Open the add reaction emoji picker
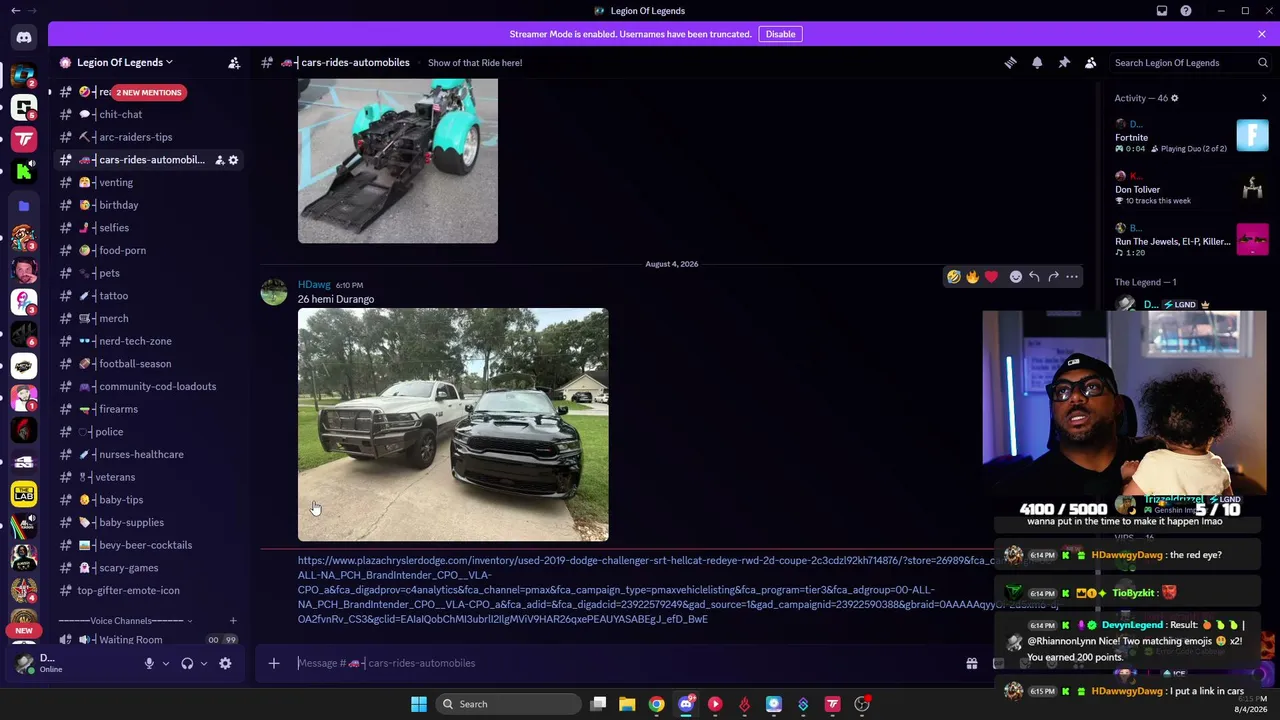The width and height of the screenshot is (1280, 720). click(x=1016, y=277)
